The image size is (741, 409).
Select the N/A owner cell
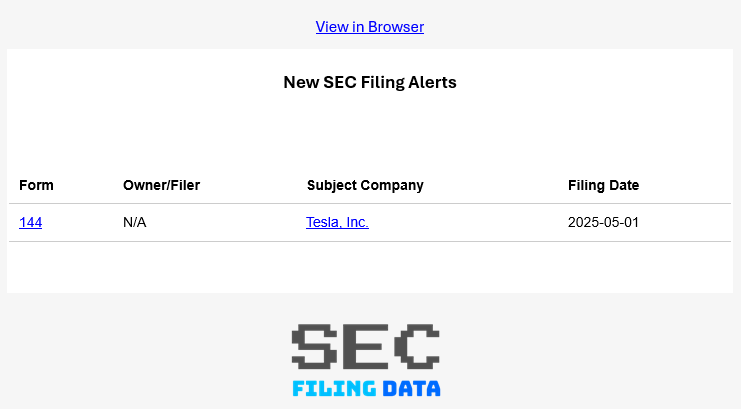pos(134,222)
